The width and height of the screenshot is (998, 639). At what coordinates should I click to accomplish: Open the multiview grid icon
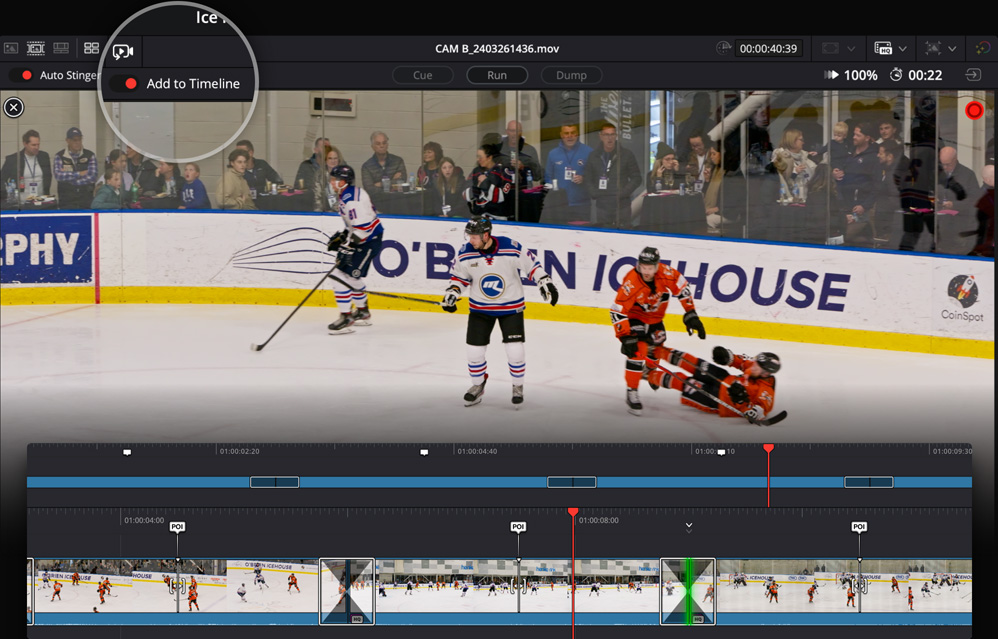91,48
